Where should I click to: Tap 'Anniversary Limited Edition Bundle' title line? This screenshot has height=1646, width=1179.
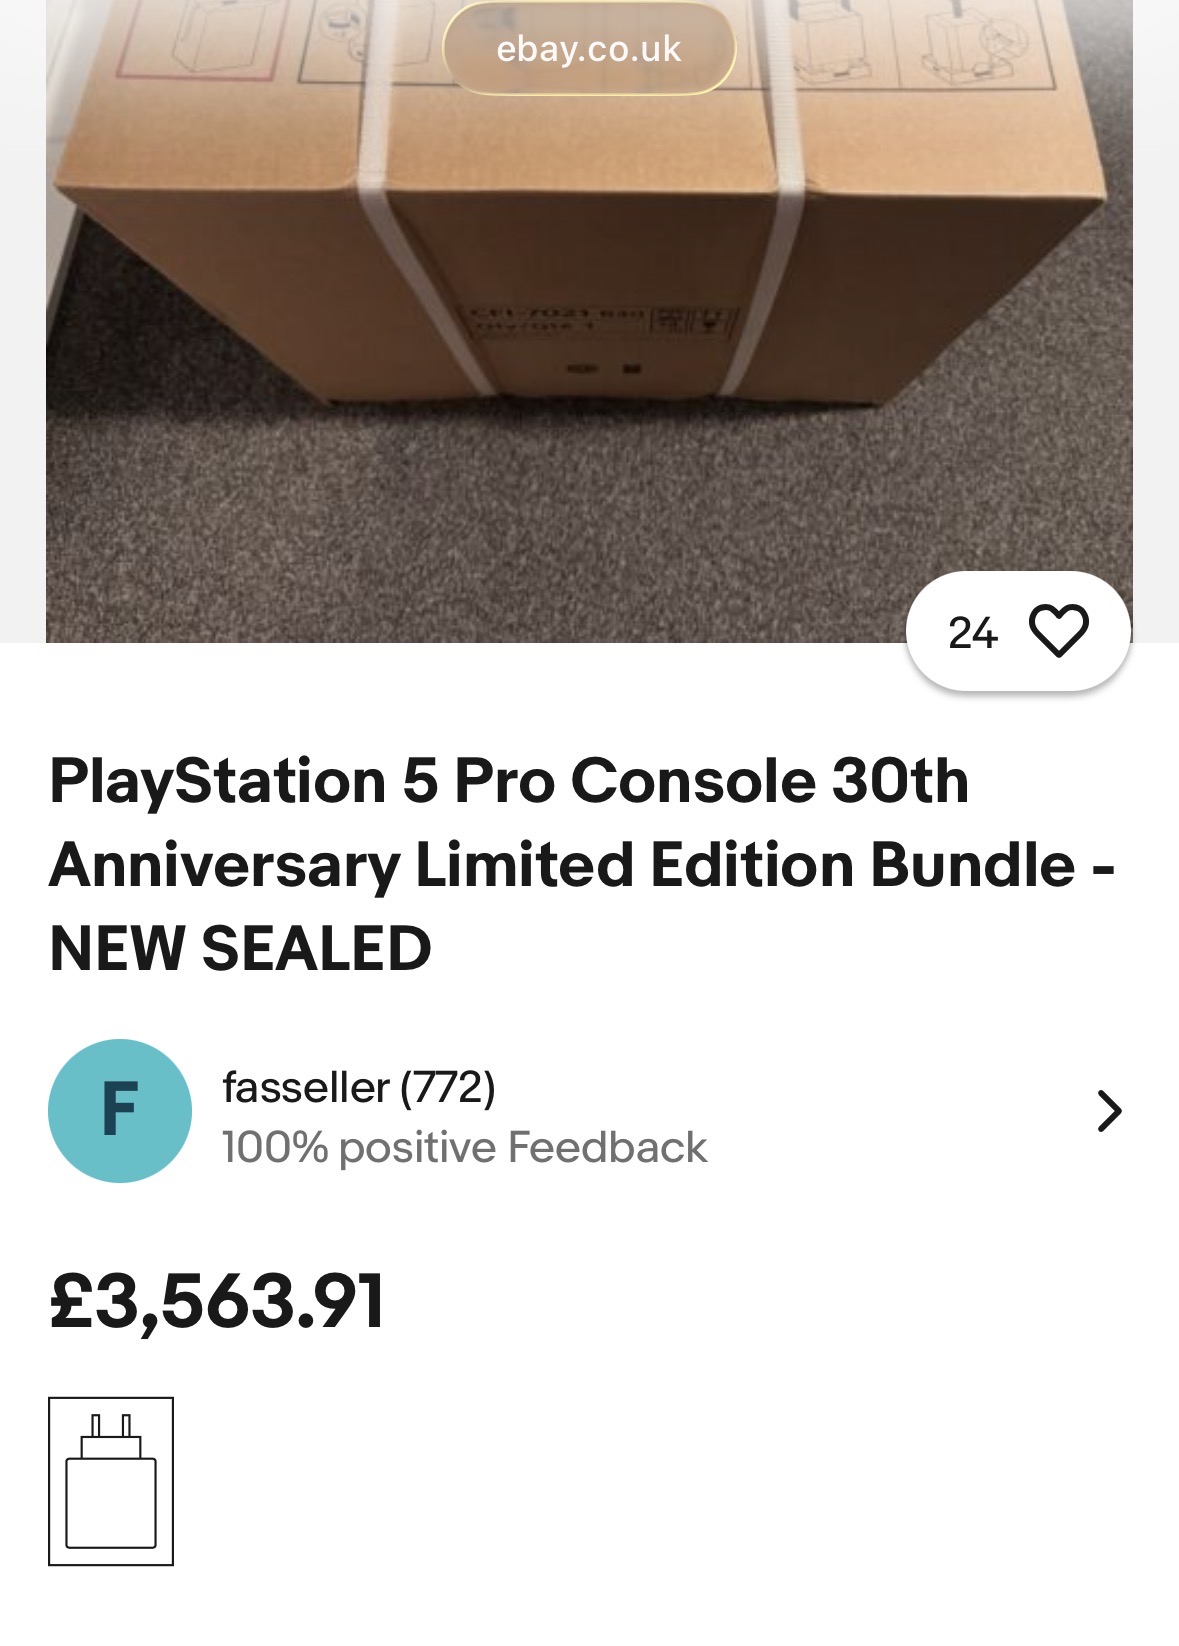[560, 865]
